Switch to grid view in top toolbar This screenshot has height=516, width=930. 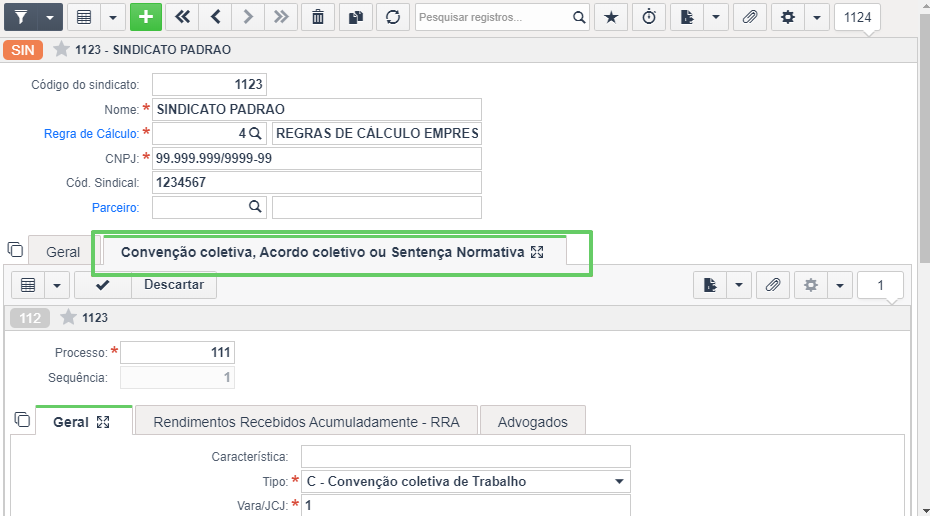(84, 17)
